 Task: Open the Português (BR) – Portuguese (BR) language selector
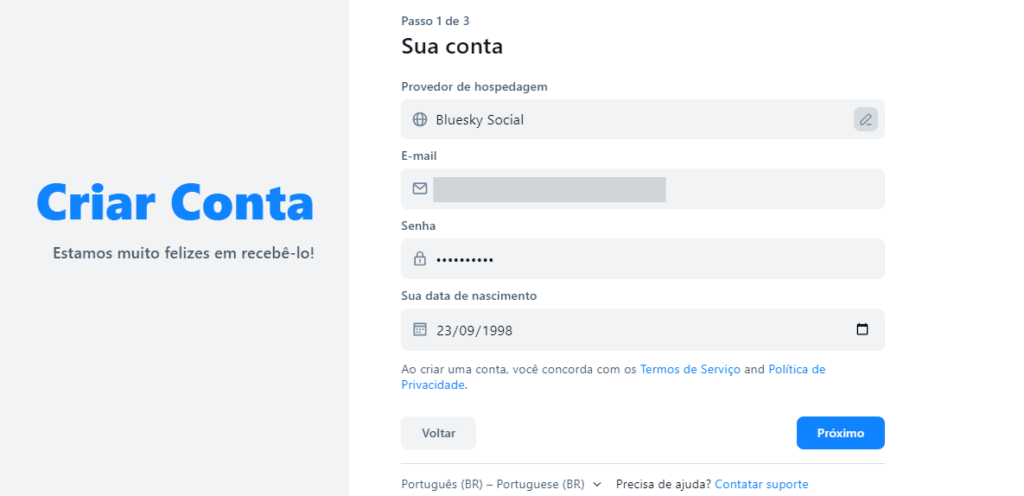coord(493,484)
